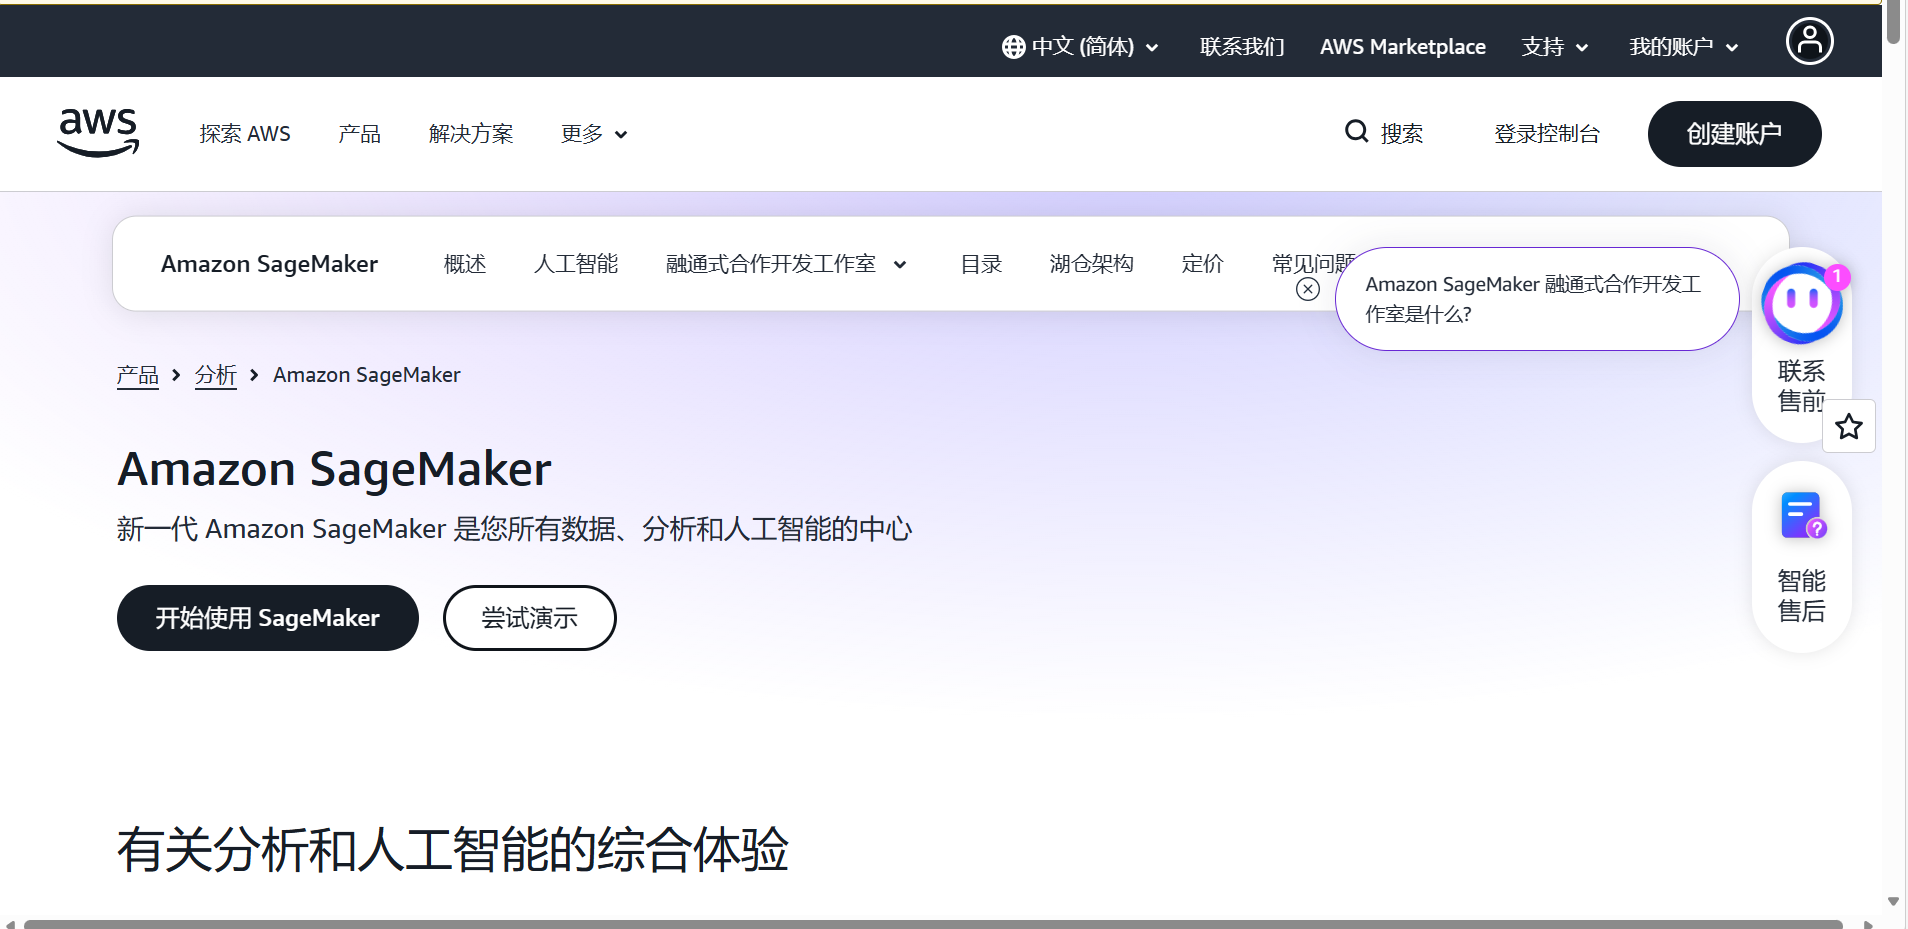Open the 联系售前 chat assistant icon
The width and height of the screenshot is (1908, 929).
click(x=1802, y=302)
